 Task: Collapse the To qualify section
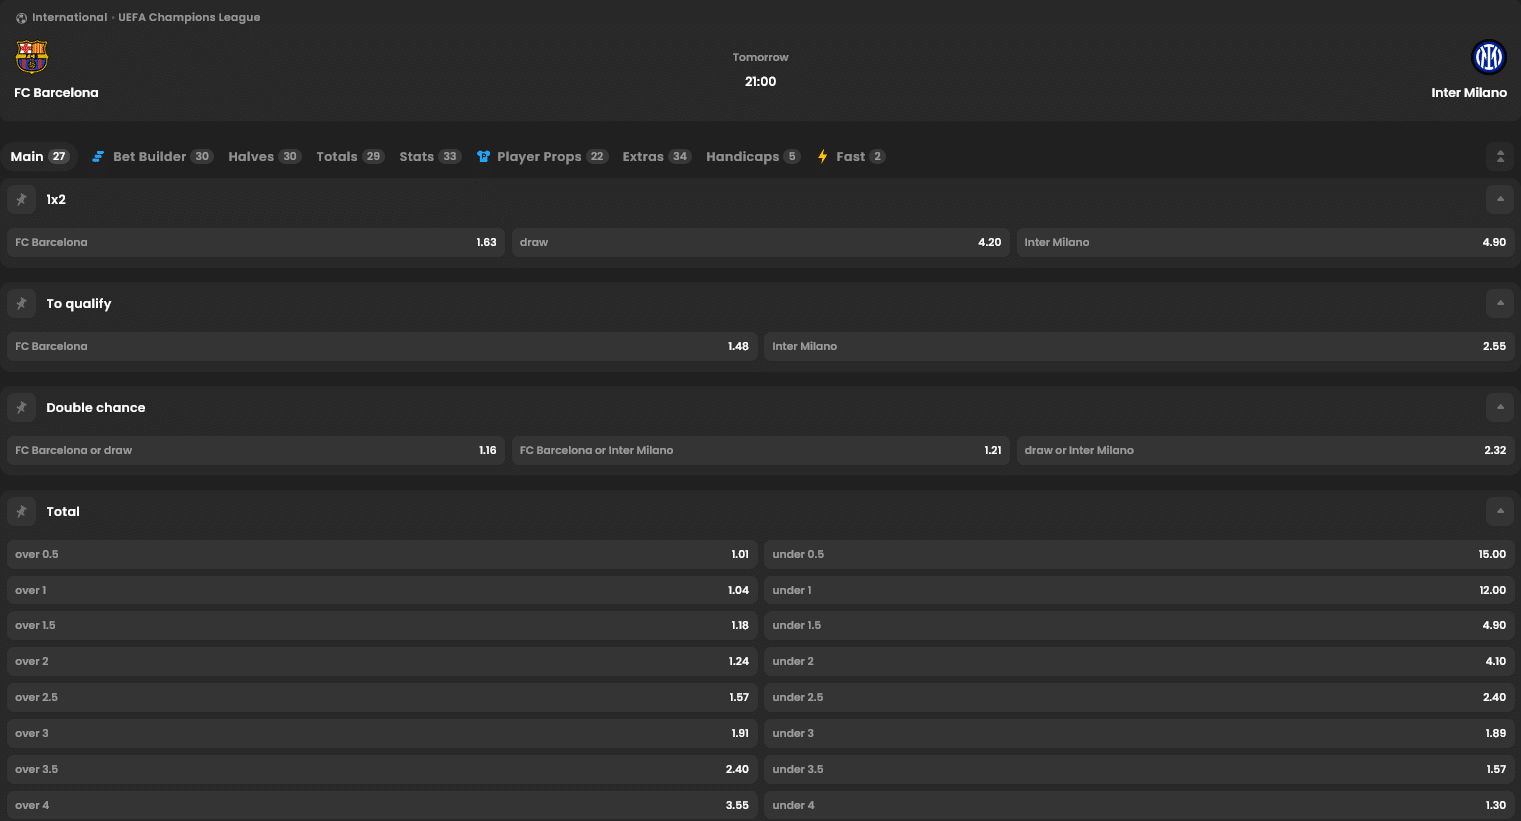click(1500, 303)
